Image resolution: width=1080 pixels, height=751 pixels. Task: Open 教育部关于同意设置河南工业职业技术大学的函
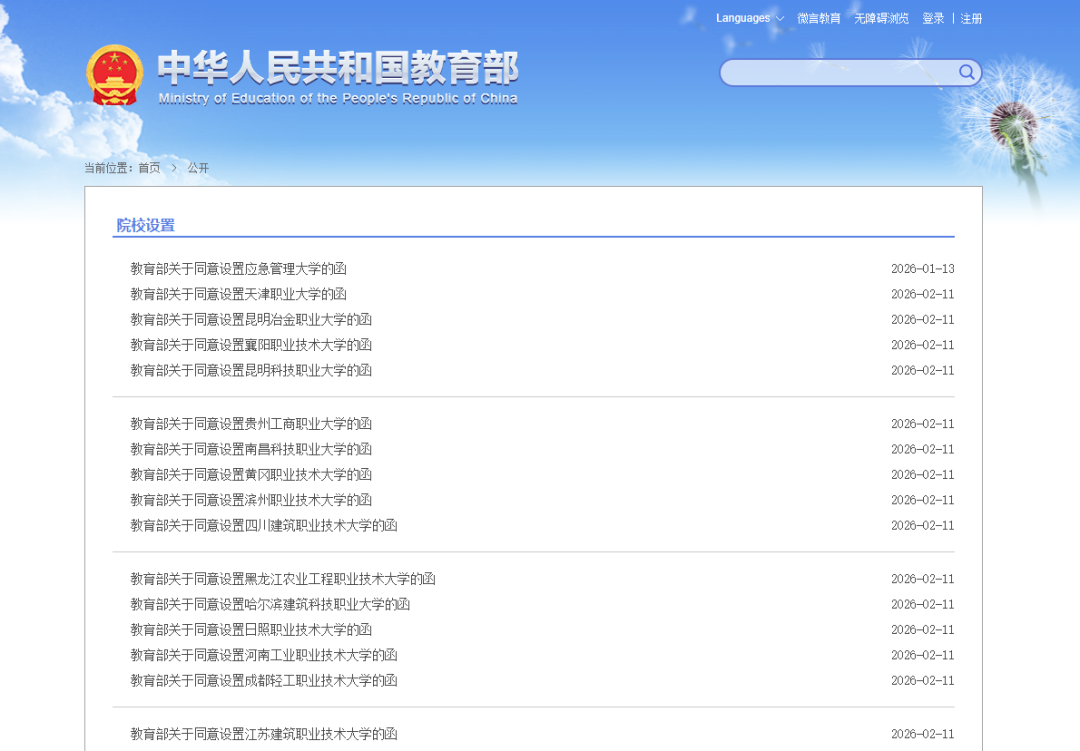(264, 655)
